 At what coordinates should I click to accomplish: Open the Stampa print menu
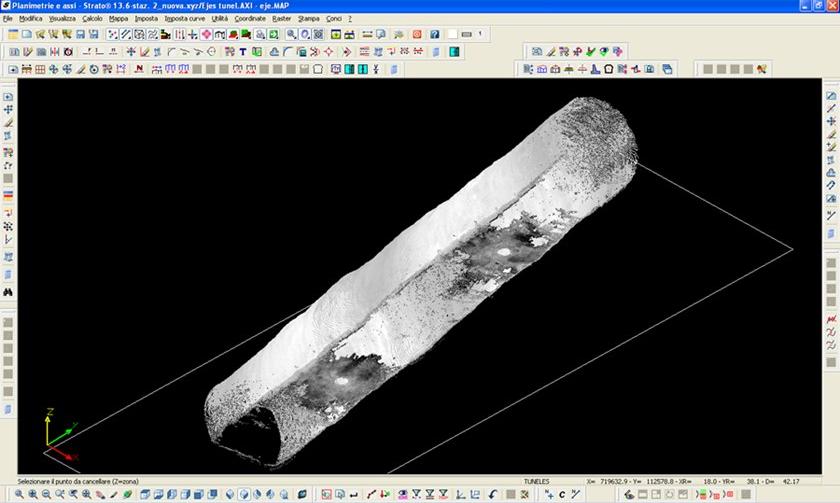tap(308, 18)
